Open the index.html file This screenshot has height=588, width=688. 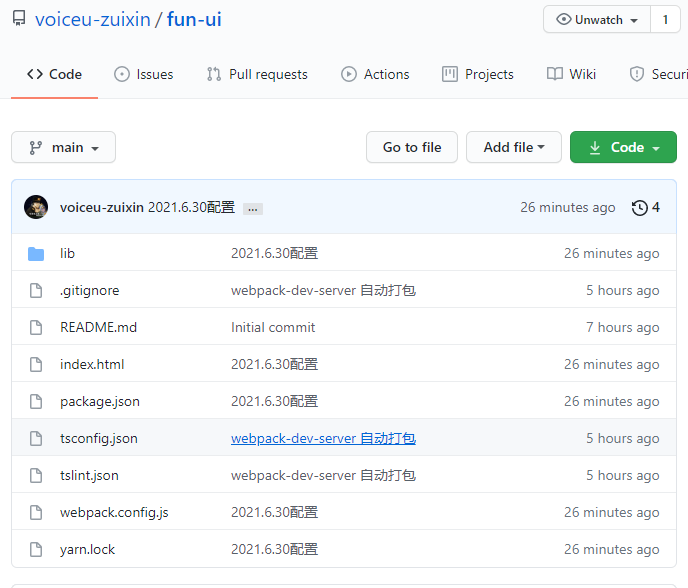[x=92, y=364]
